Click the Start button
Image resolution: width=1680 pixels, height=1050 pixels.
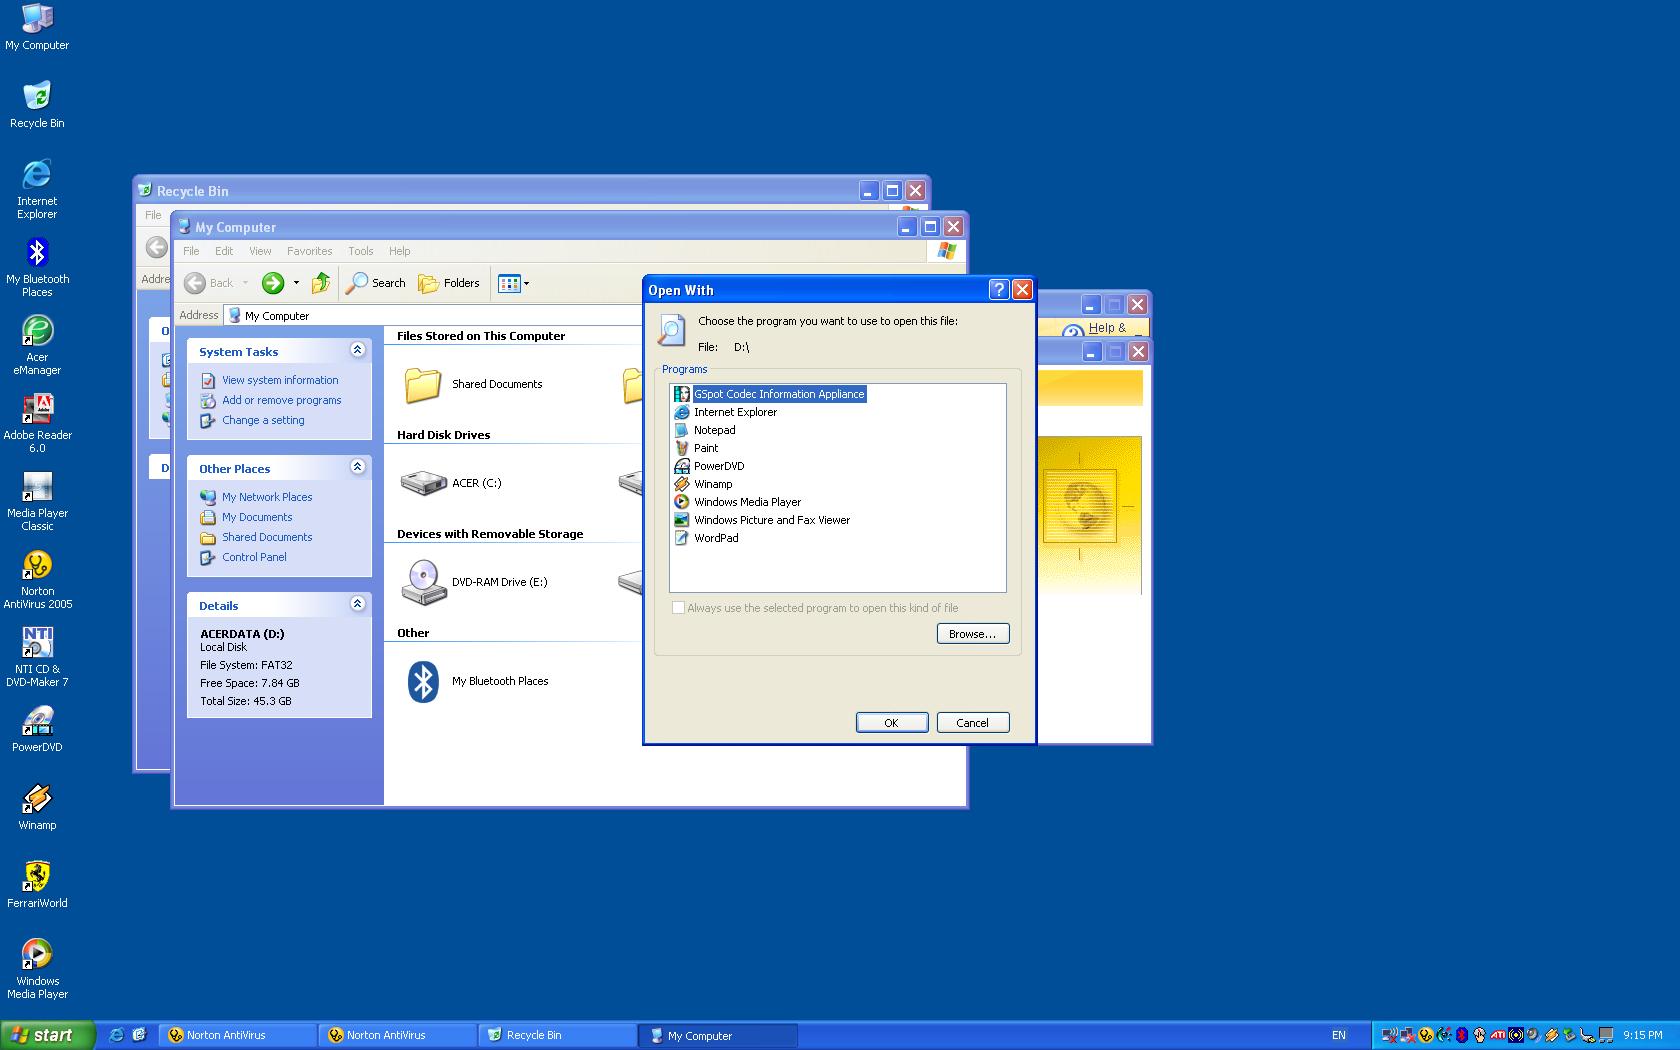47,1035
